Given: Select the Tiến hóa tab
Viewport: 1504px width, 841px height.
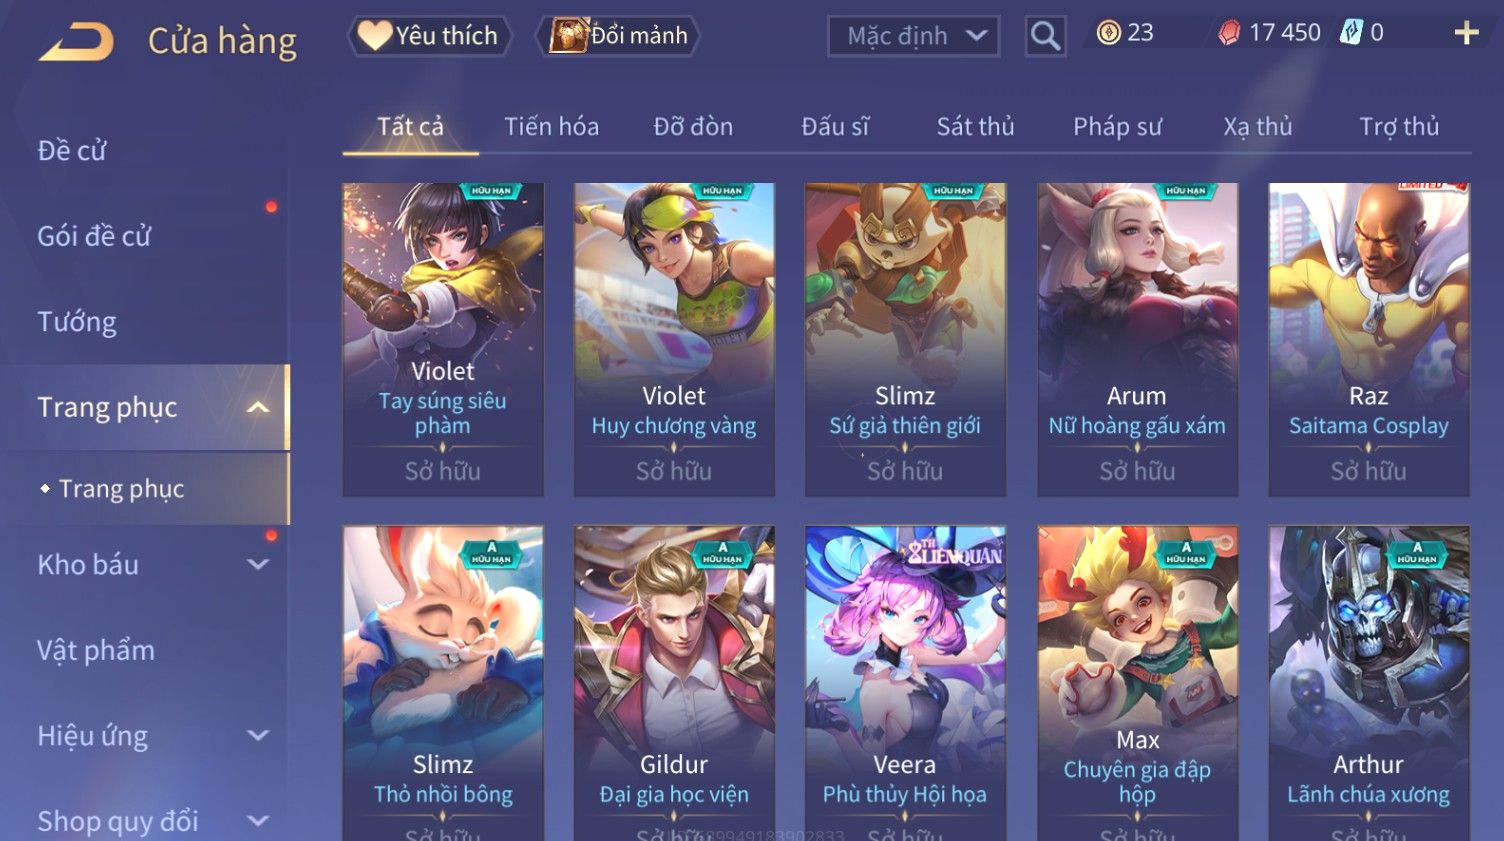Looking at the screenshot, I should click(551, 126).
